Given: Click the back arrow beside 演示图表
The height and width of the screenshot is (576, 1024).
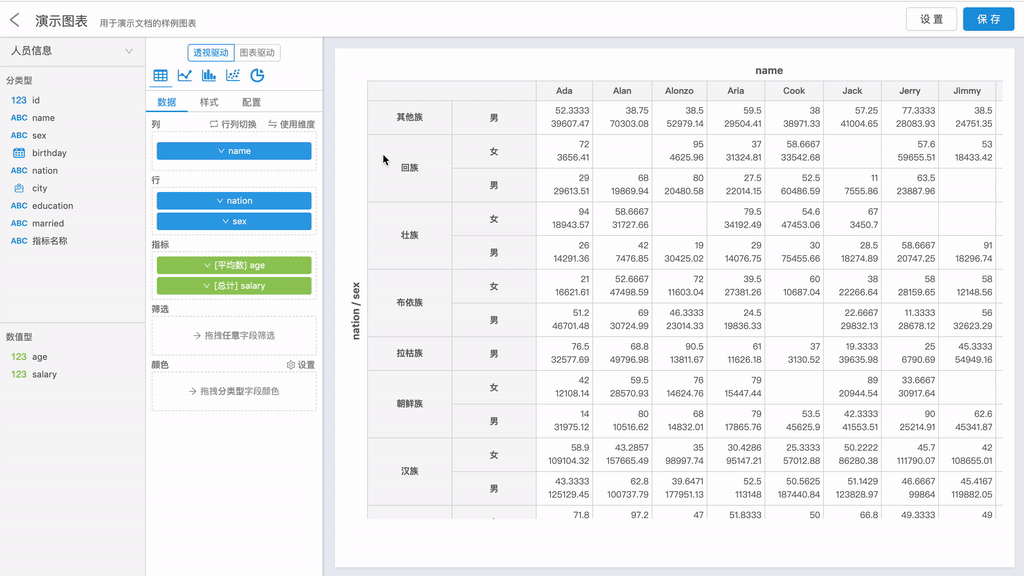Looking at the screenshot, I should (x=15, y=20).
